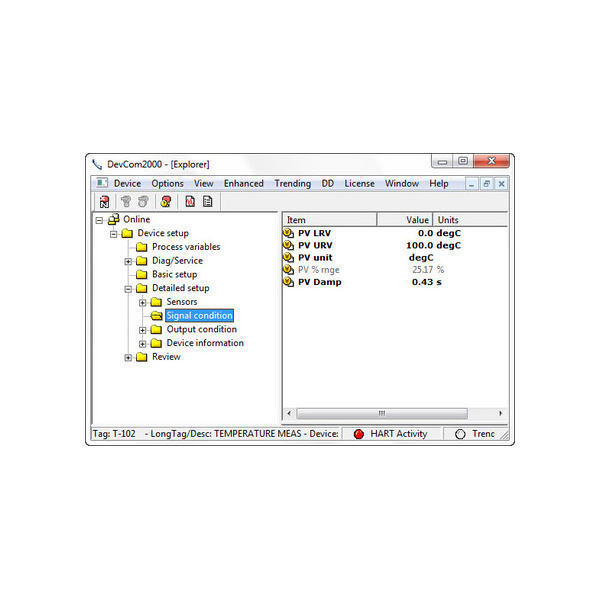Click the Detailed setup folder icon
This screenshot has height=600, width=600.
[142, 288]
